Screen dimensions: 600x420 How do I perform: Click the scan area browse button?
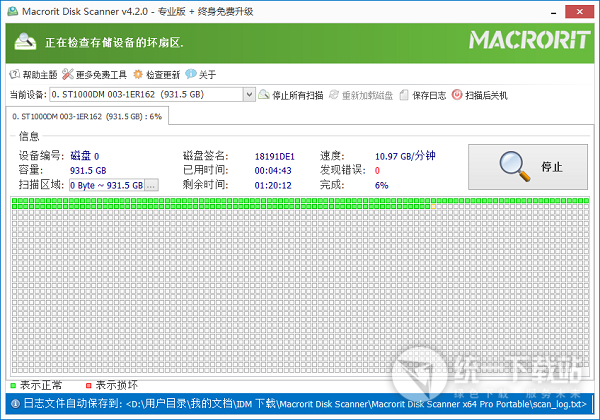point(151,185)
